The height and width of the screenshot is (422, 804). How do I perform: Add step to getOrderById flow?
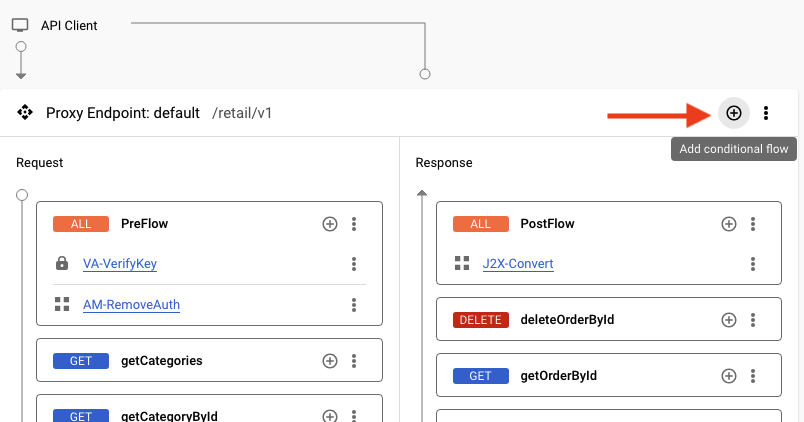729,376
